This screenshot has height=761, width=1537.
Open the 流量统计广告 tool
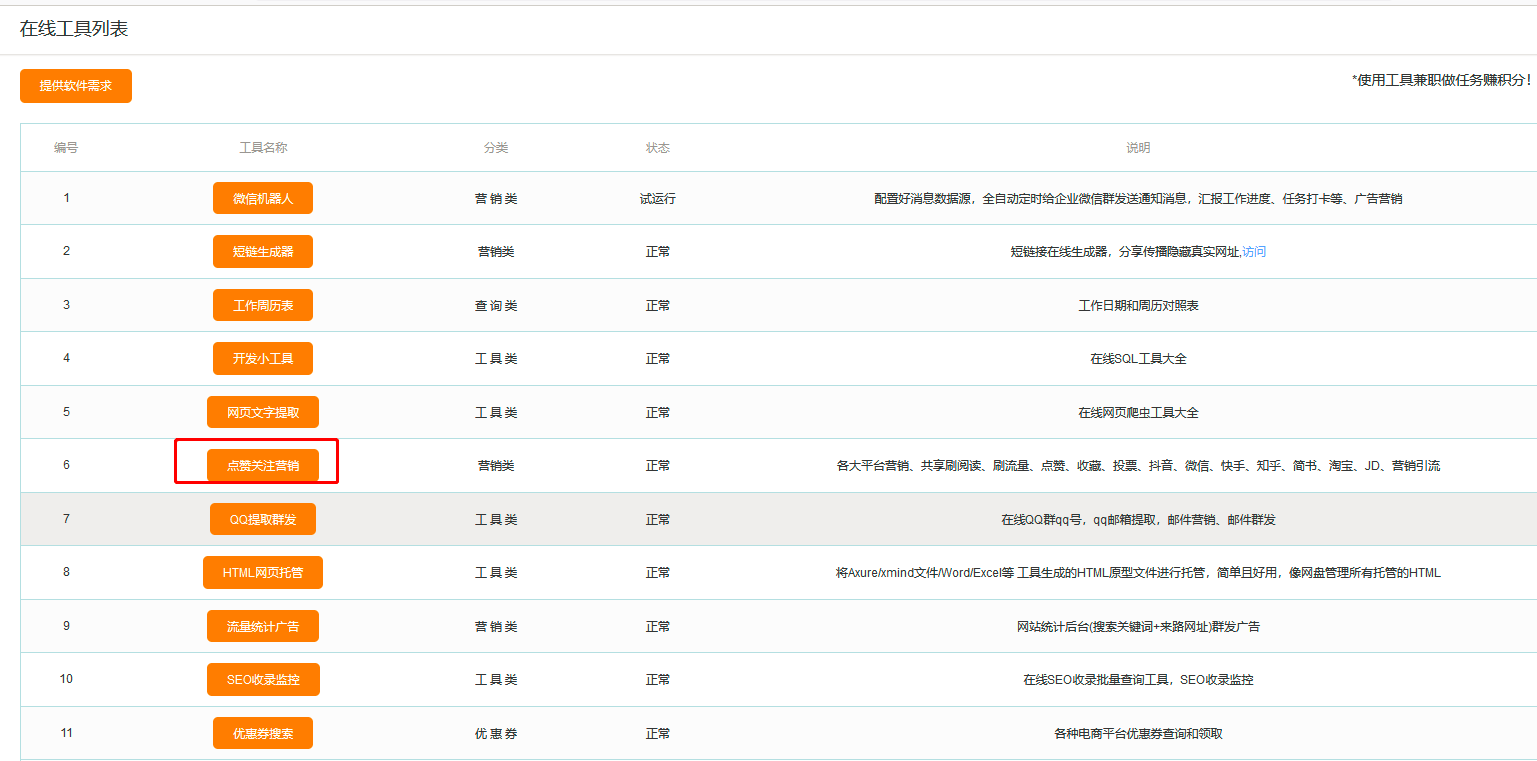point(262,625)
